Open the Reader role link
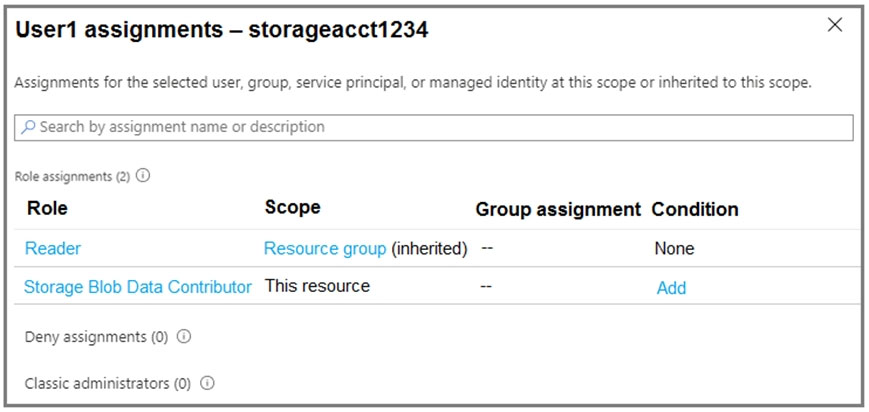Screen dimensions: 869x412 (53, 248)
